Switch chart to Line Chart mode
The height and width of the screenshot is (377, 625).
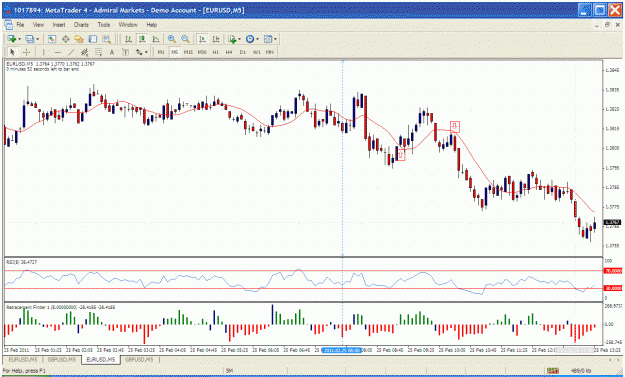click(x=156, y=39)
